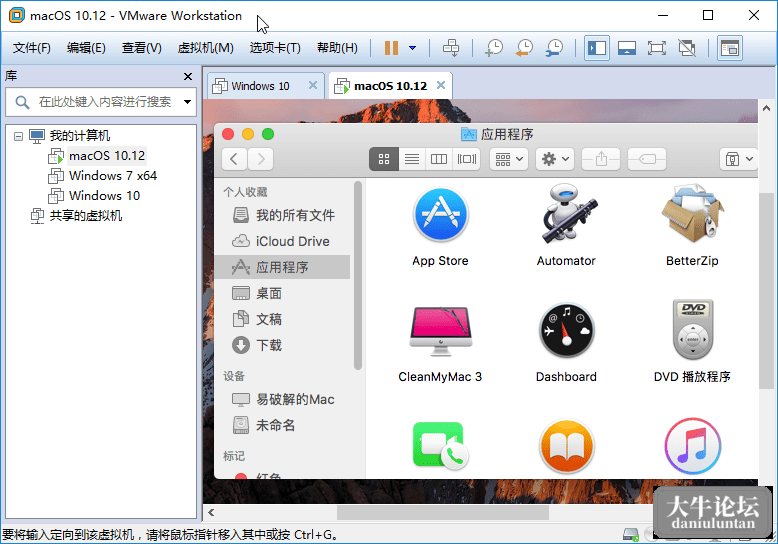Open the App Store application icon

440,215
